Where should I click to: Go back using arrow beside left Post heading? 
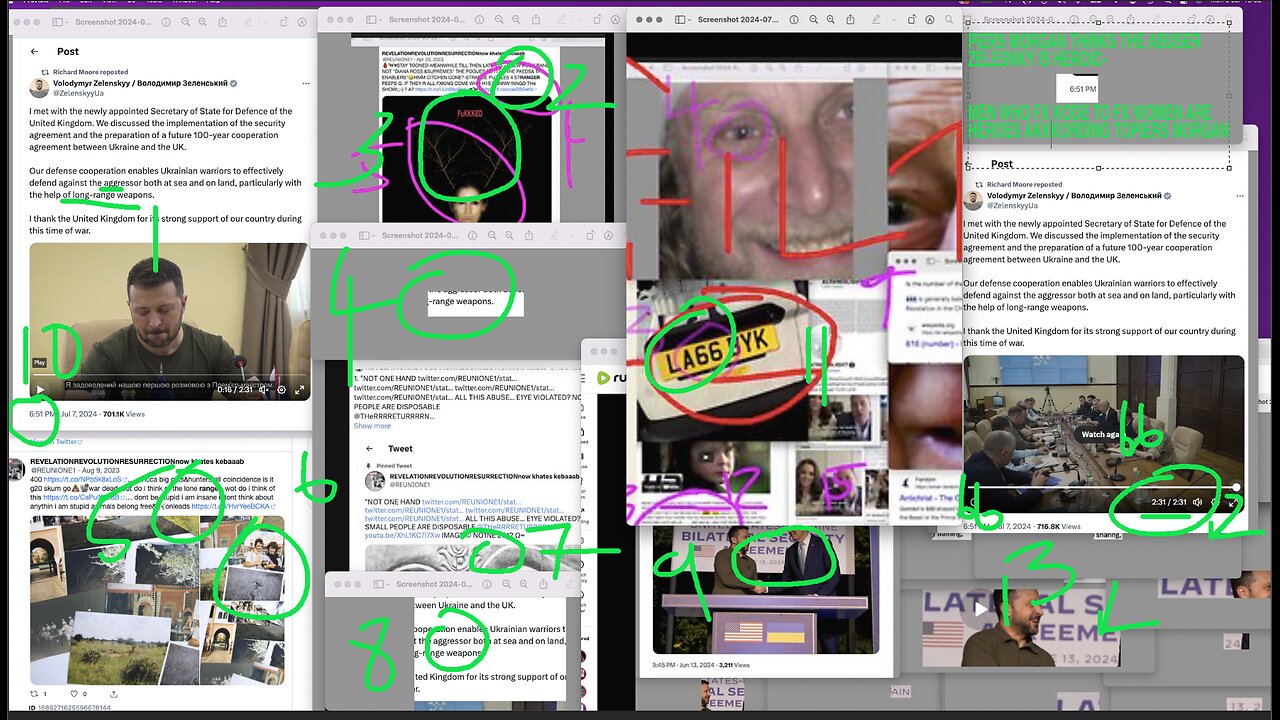pyautogui.click(x=34, y=51)
